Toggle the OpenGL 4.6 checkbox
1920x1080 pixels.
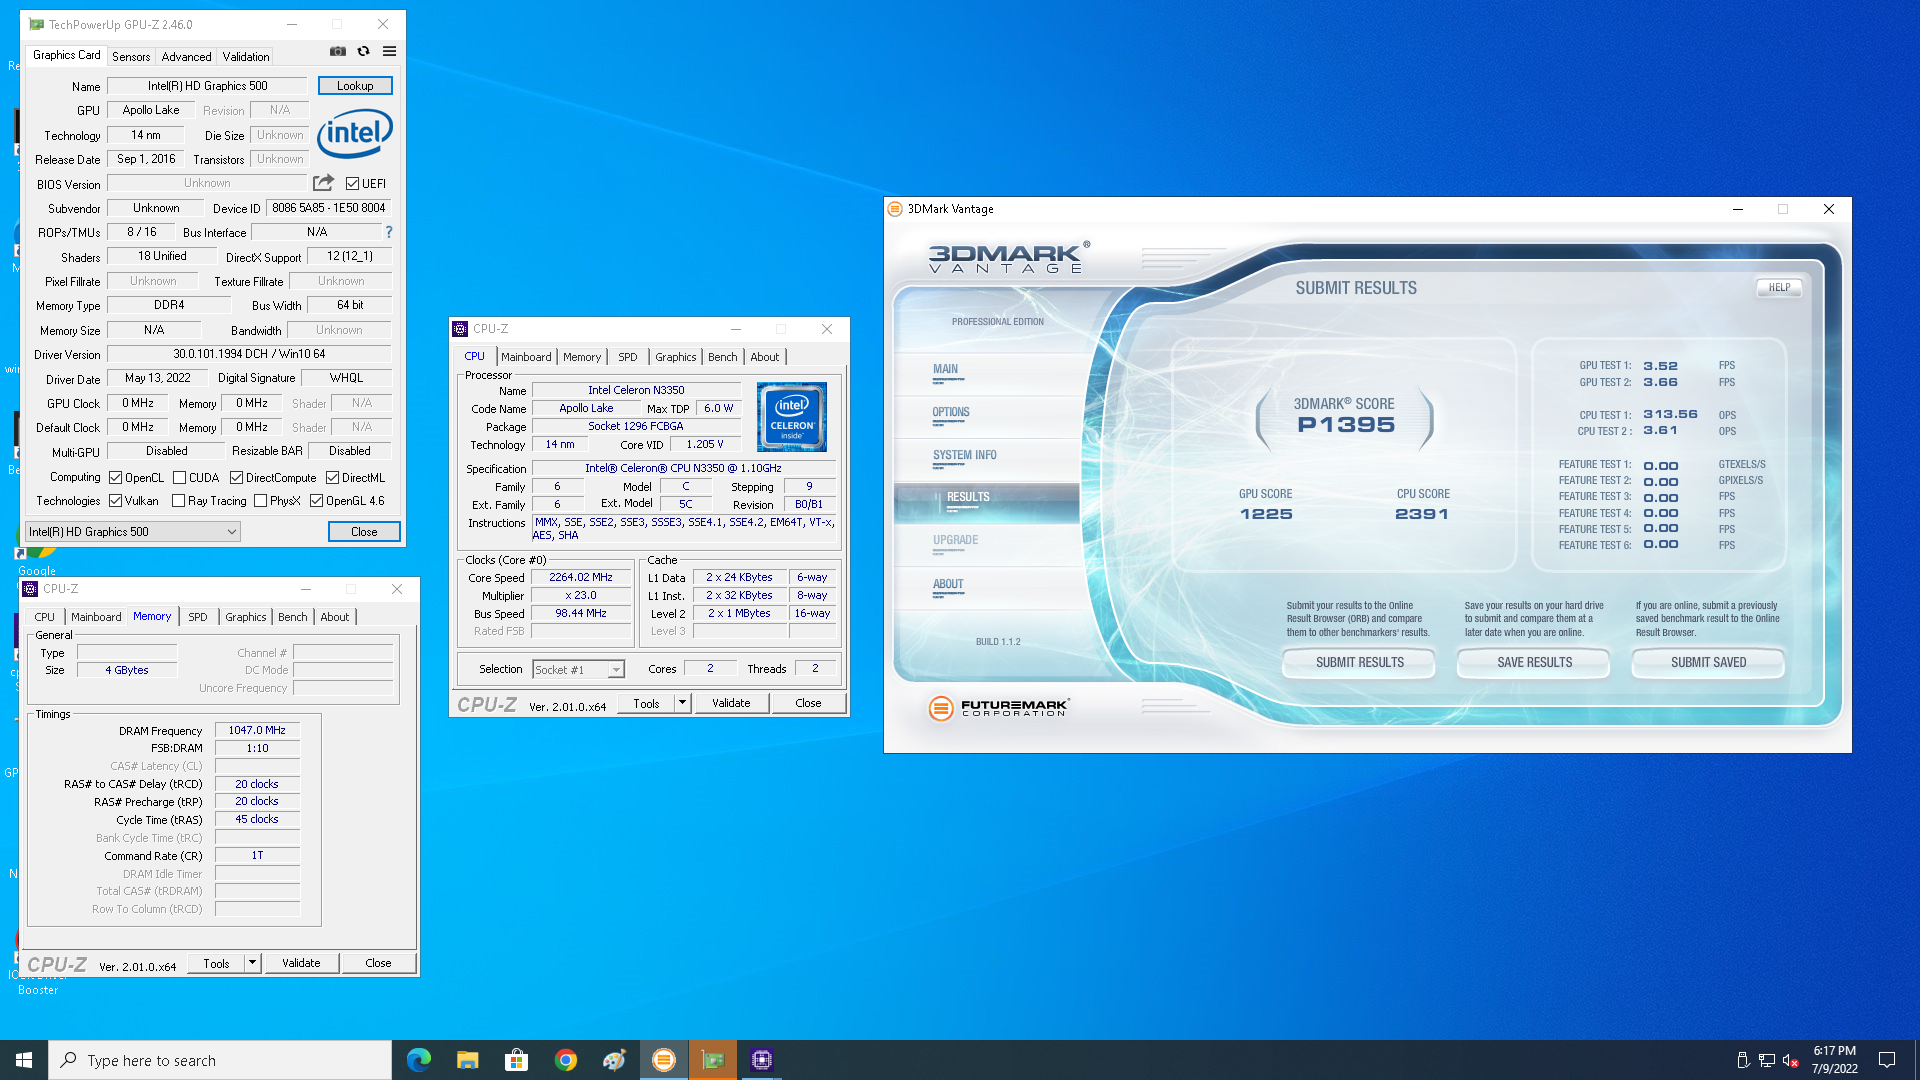(x=317, y=501)
